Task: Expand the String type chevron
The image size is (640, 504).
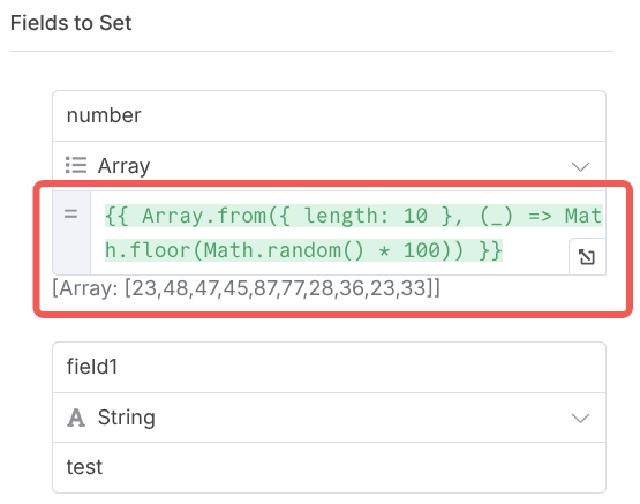Action: click(x=580, y=418)
